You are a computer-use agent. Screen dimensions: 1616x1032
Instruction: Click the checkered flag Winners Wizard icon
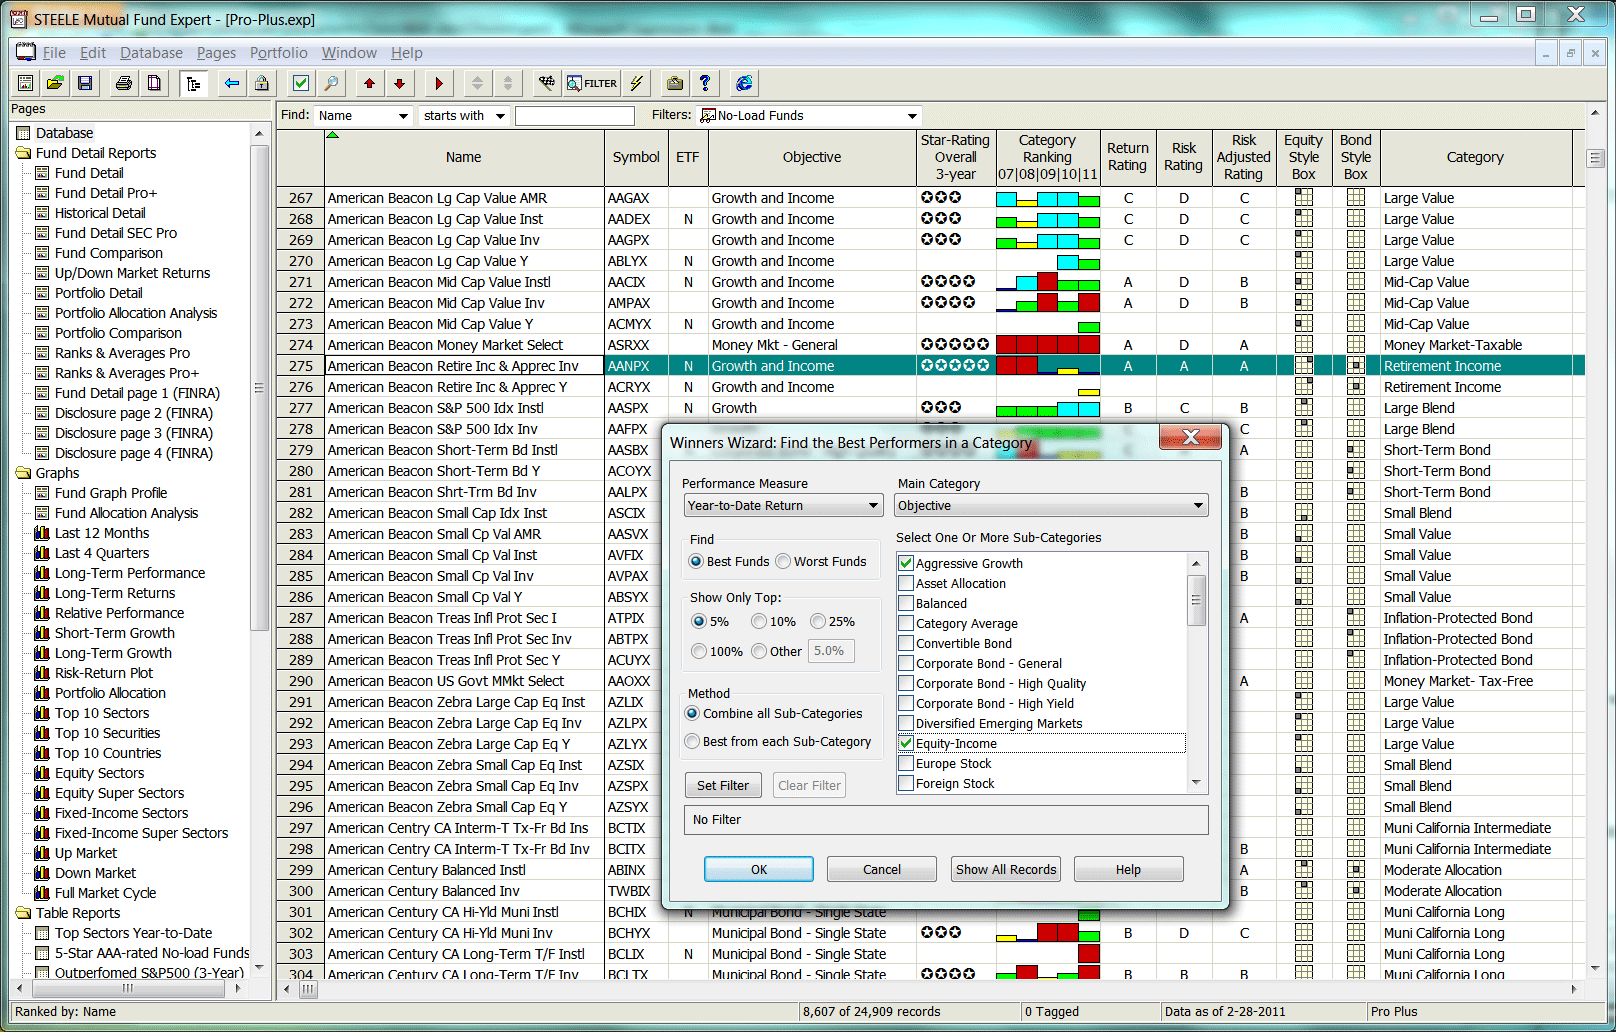coord(547,83)
